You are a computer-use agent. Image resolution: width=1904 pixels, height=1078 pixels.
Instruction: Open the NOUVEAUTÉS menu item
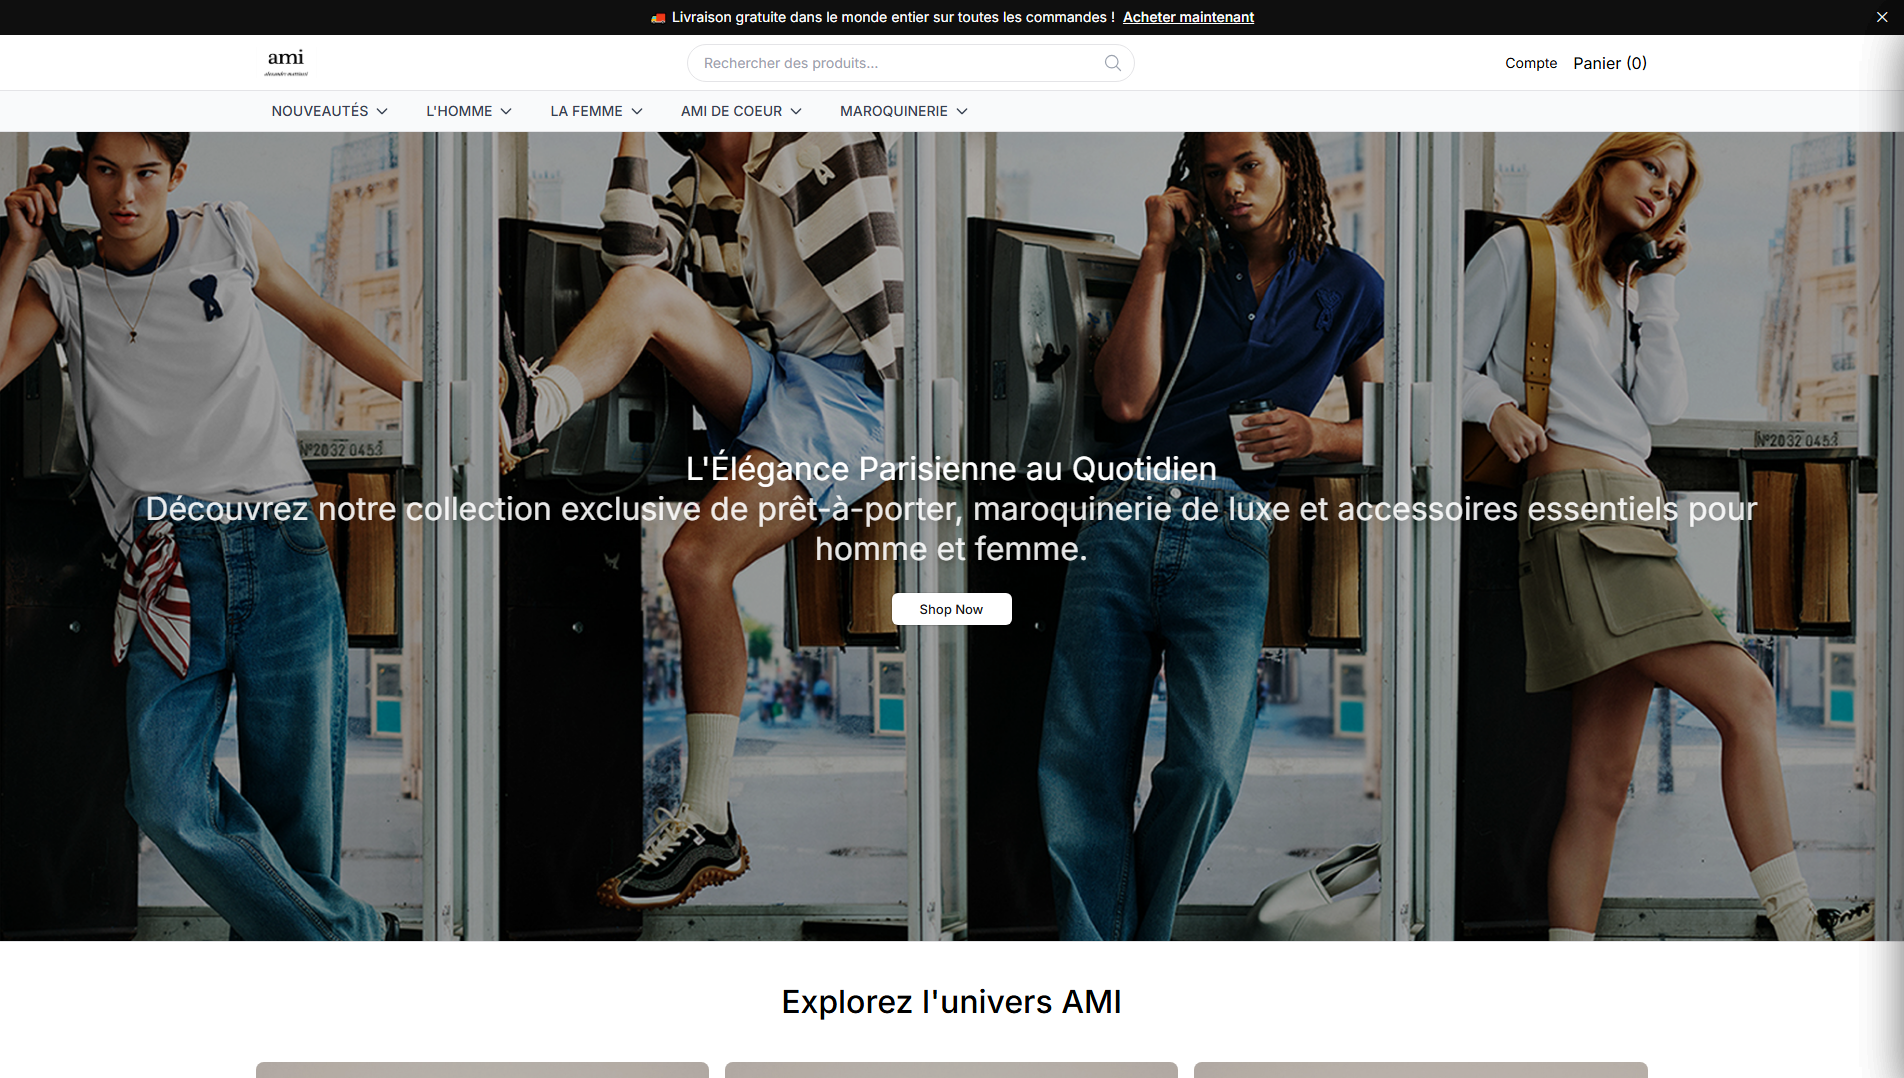tap(320, 111)
